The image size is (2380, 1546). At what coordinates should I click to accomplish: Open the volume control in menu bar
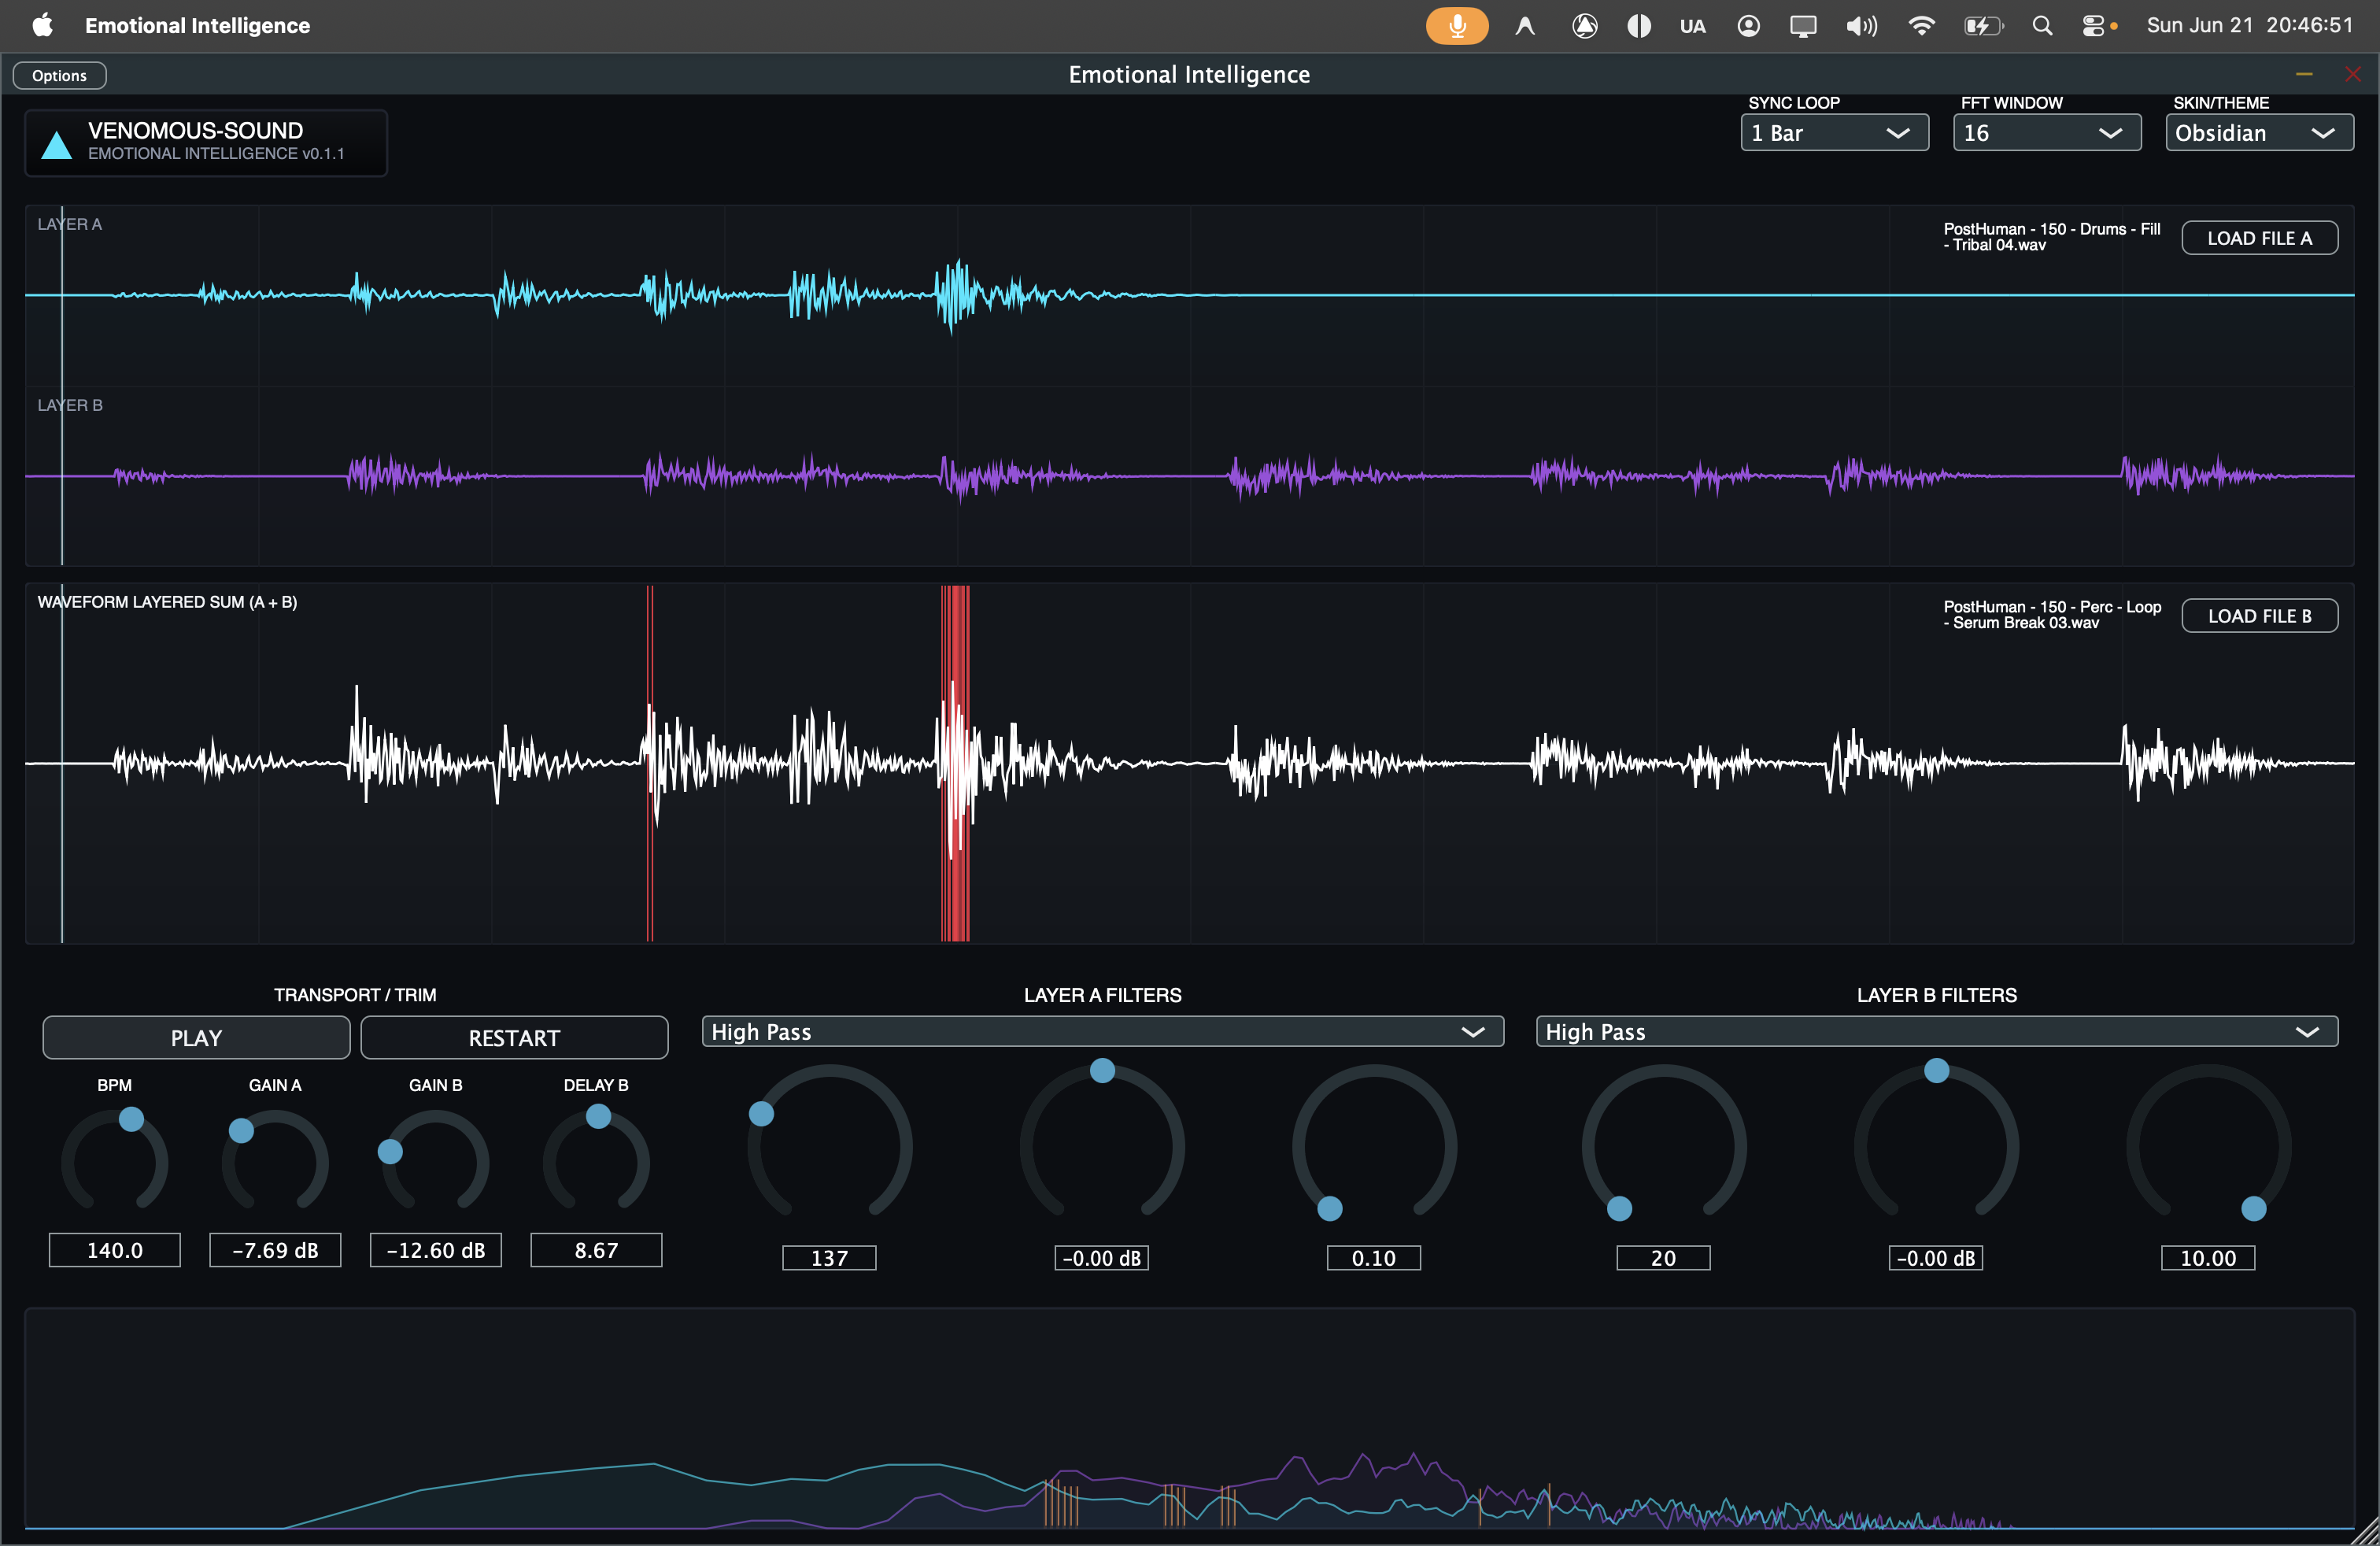[1861, 26]
